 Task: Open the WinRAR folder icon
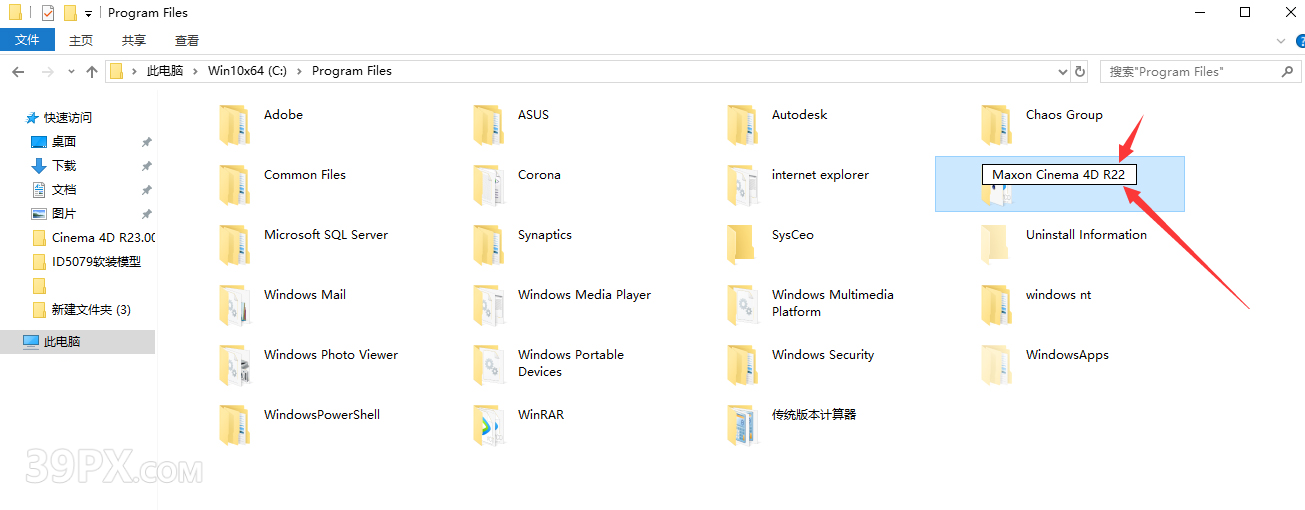coord(488,425)
